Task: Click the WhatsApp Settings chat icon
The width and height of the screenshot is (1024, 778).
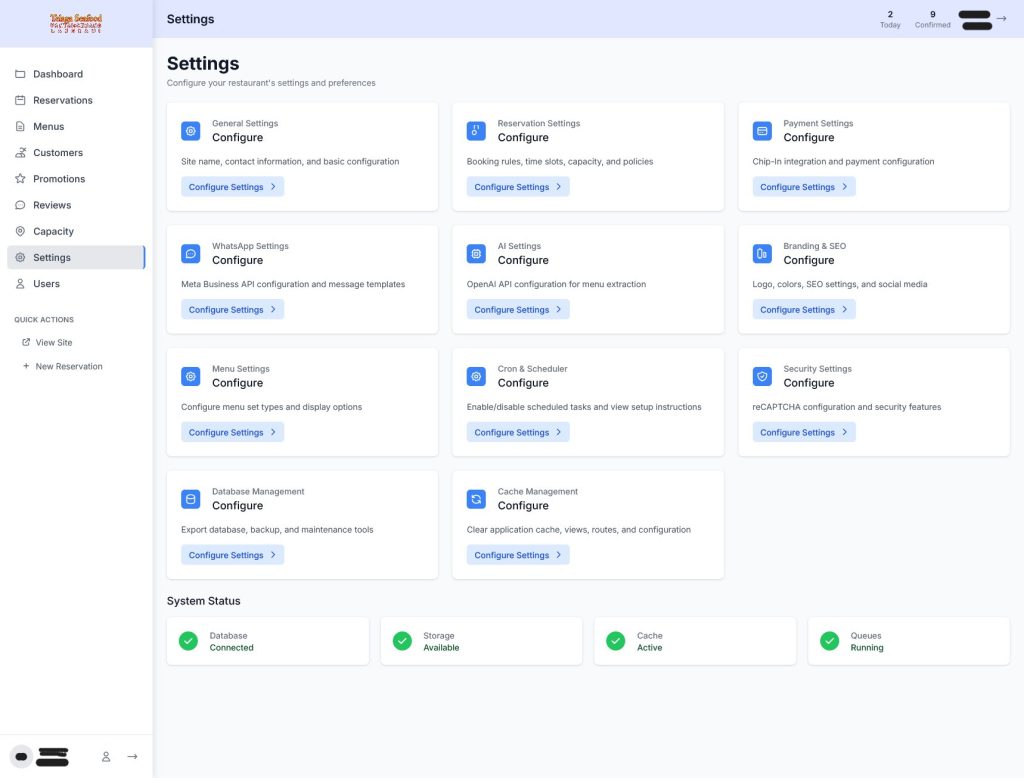Action: pos(191,254)
